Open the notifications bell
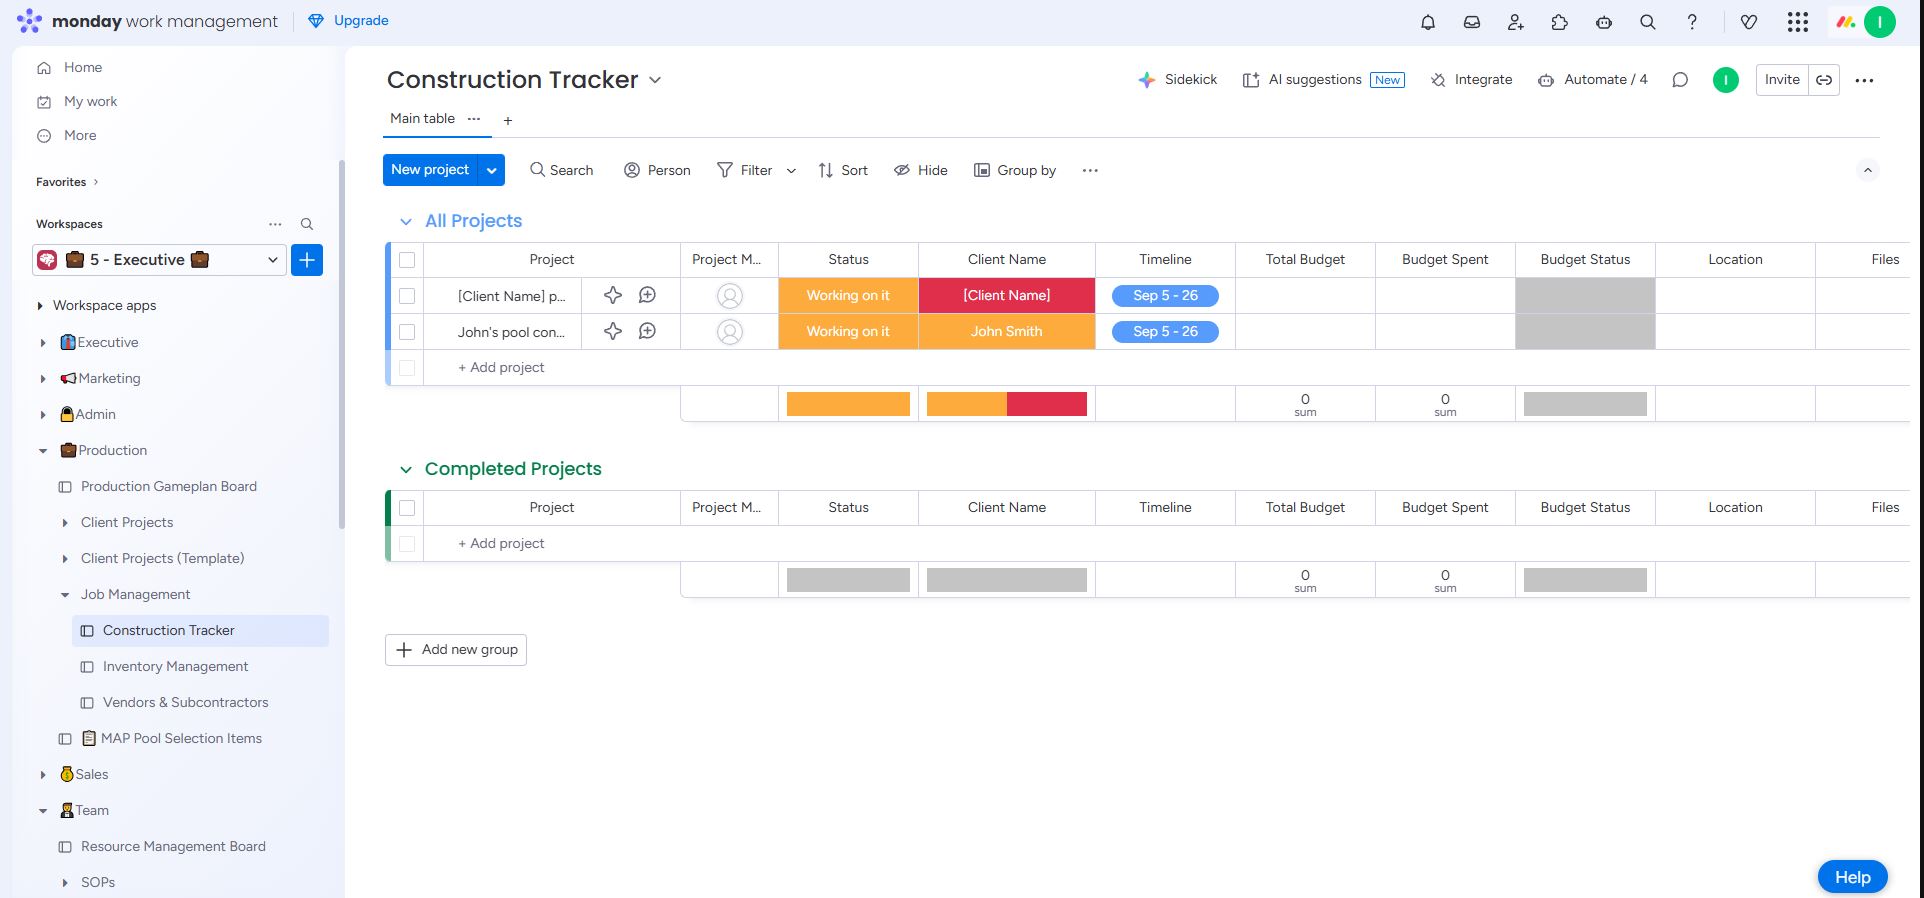 (x=1428, y=22)
